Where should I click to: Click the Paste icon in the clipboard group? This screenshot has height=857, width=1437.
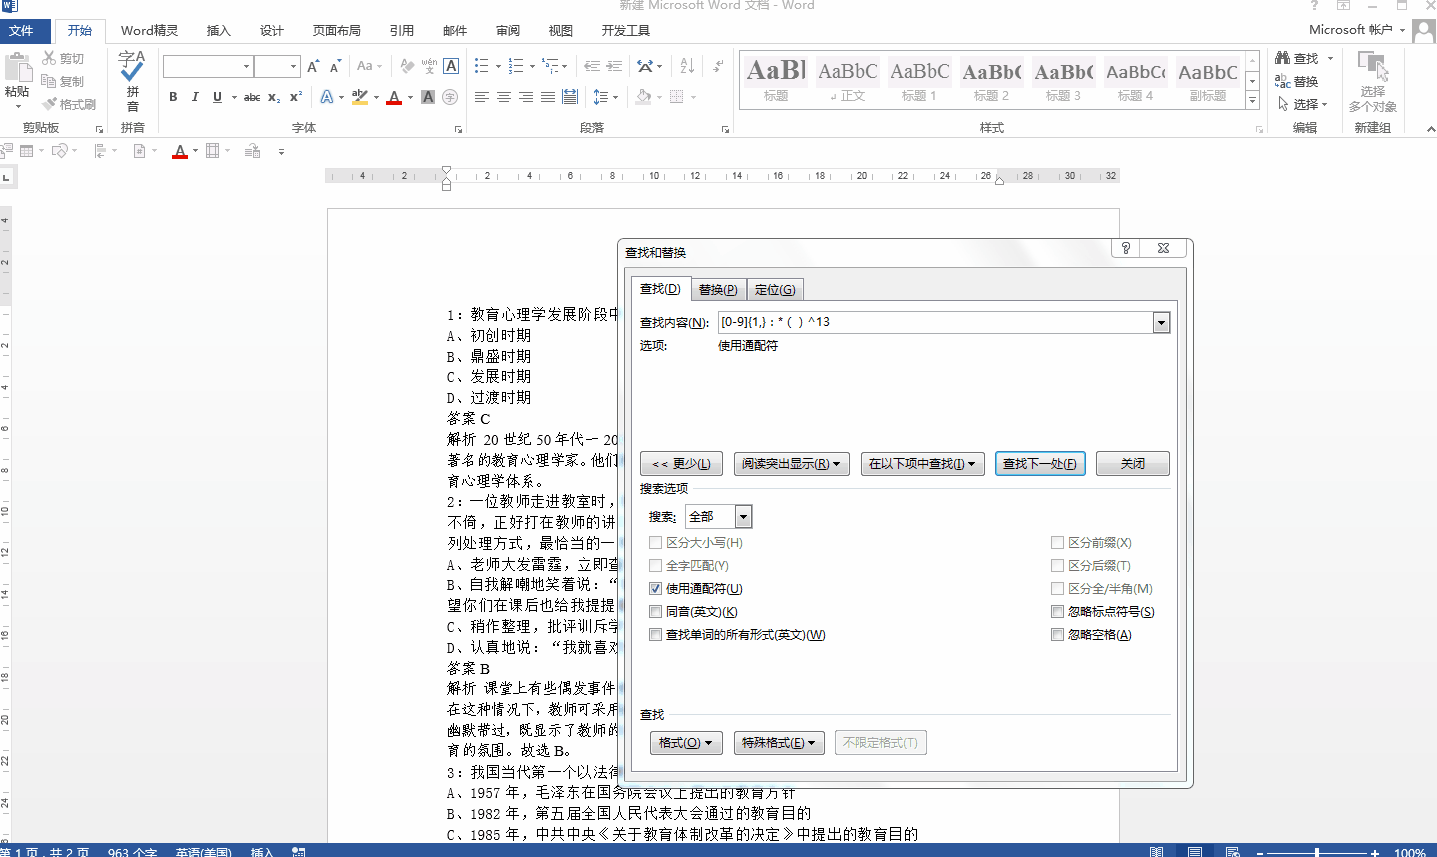pyautogui.click(x=17, y=68)
